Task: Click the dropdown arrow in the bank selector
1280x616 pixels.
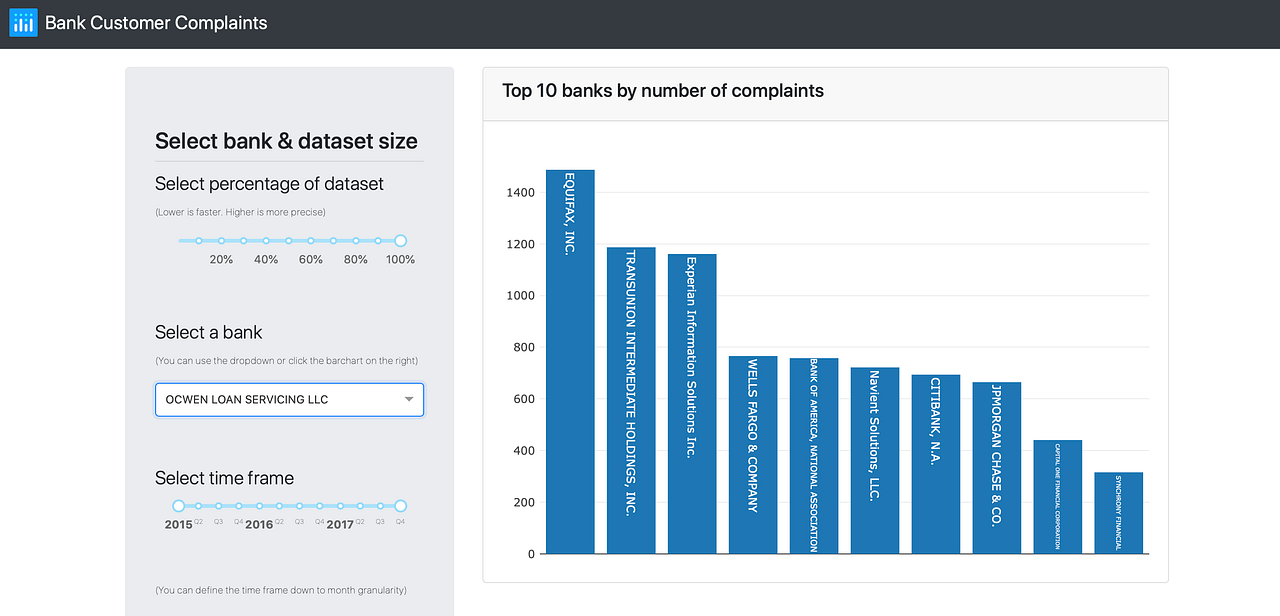Action: coord(410,399)
